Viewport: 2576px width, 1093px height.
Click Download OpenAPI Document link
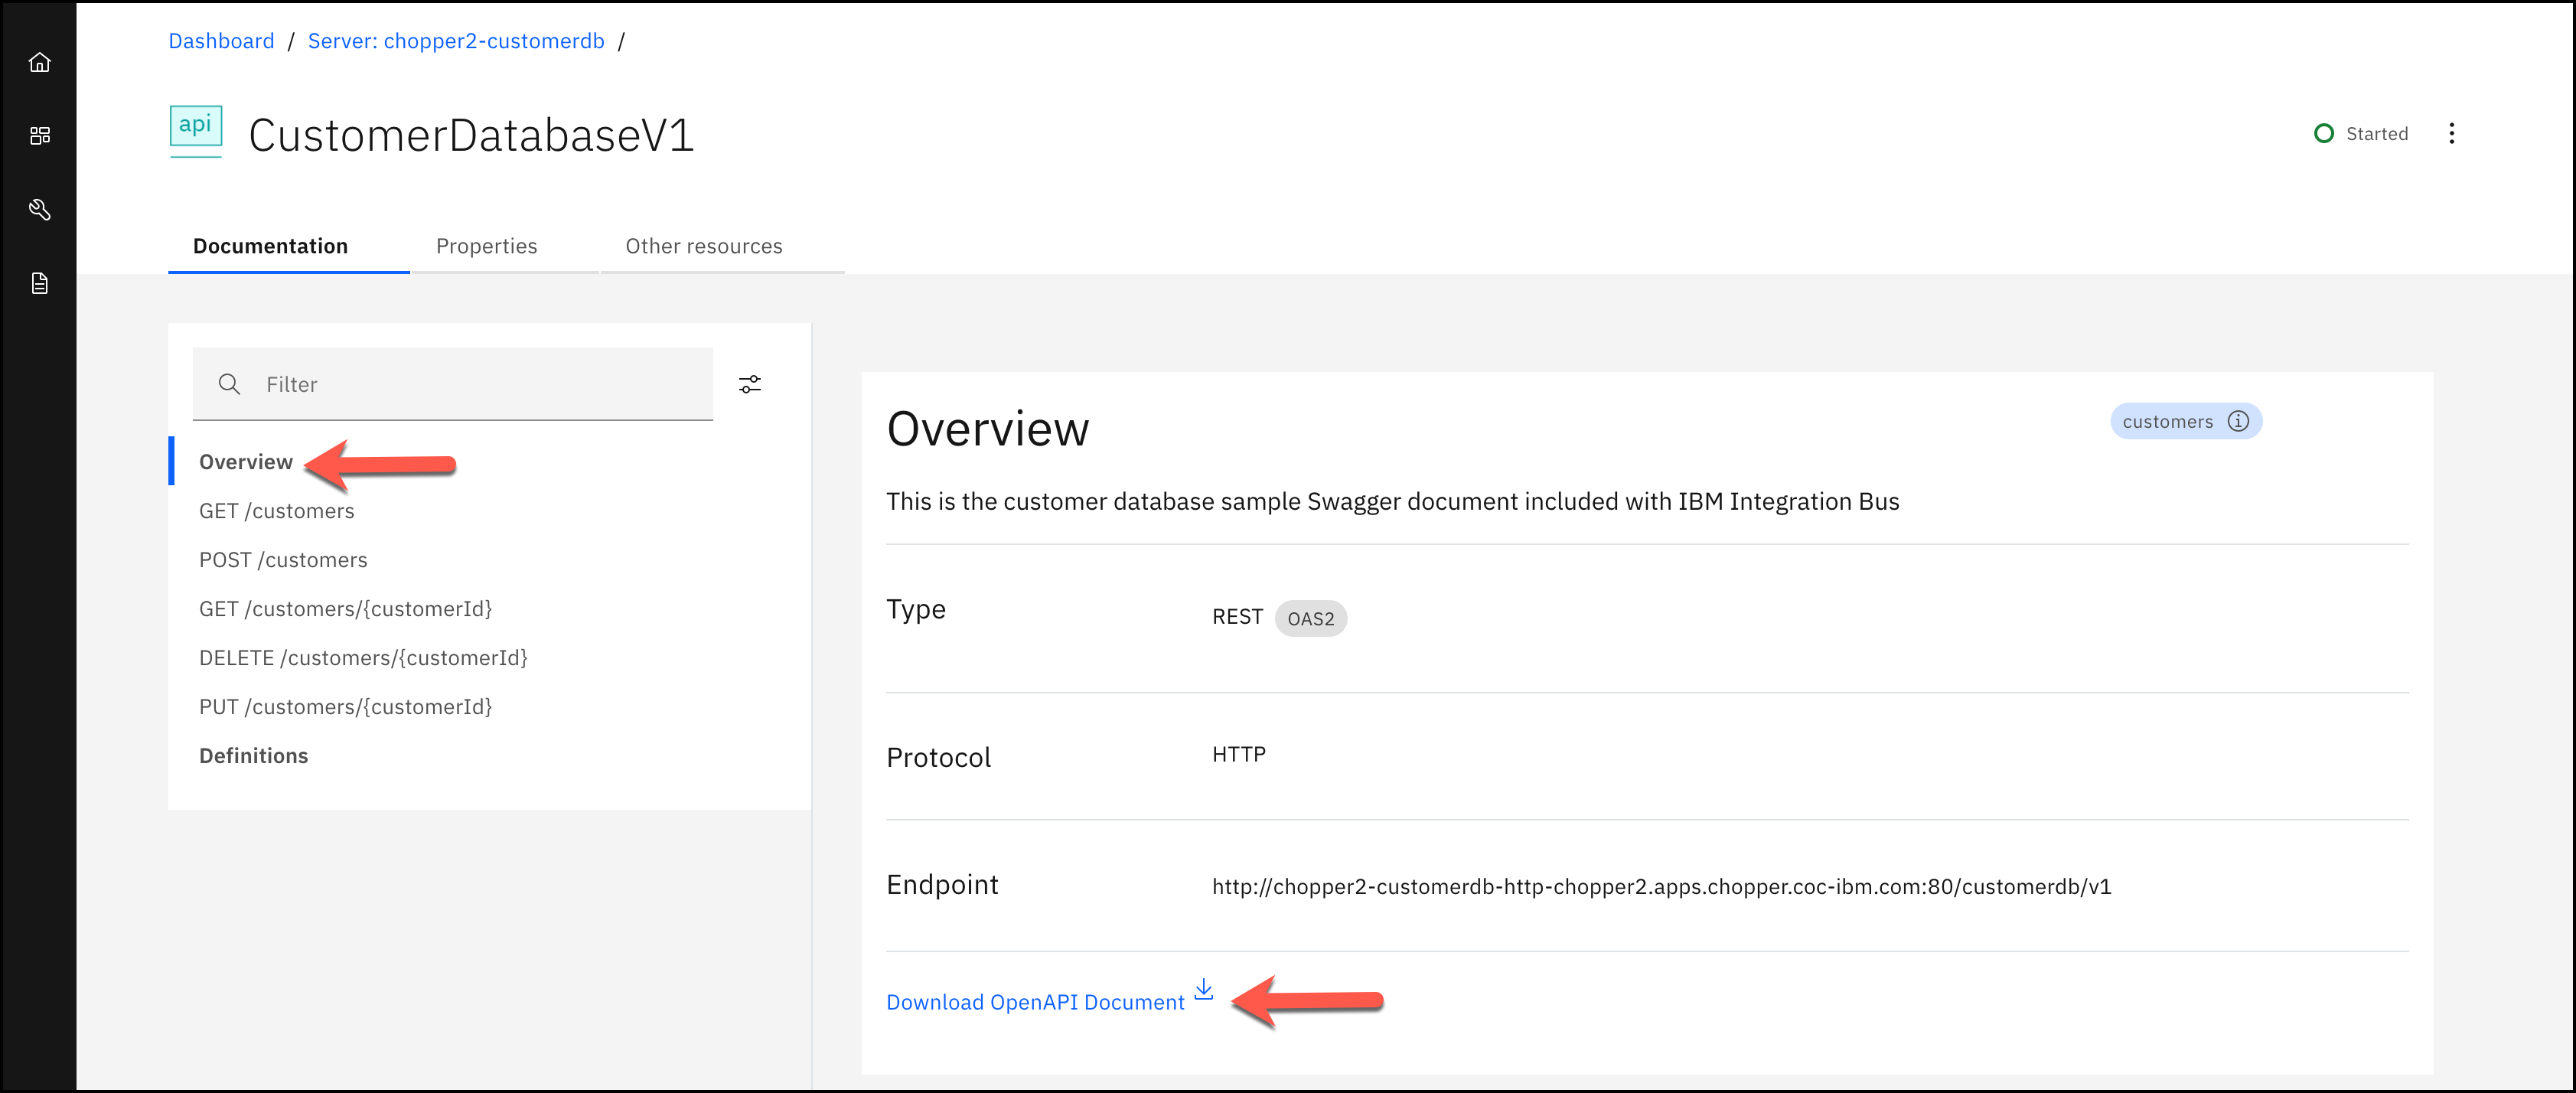pyautogui.click(x=1035, y=1003)
